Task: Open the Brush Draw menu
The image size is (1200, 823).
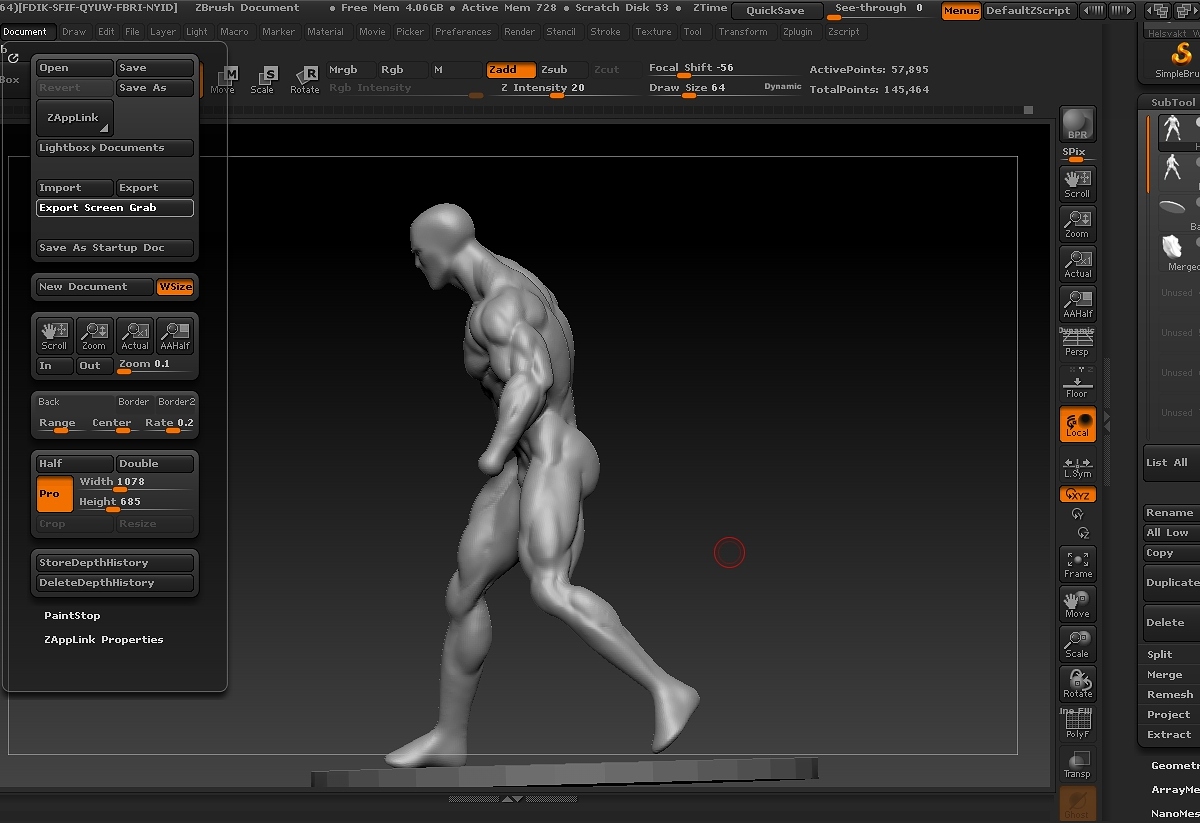Action: [74, 32]
